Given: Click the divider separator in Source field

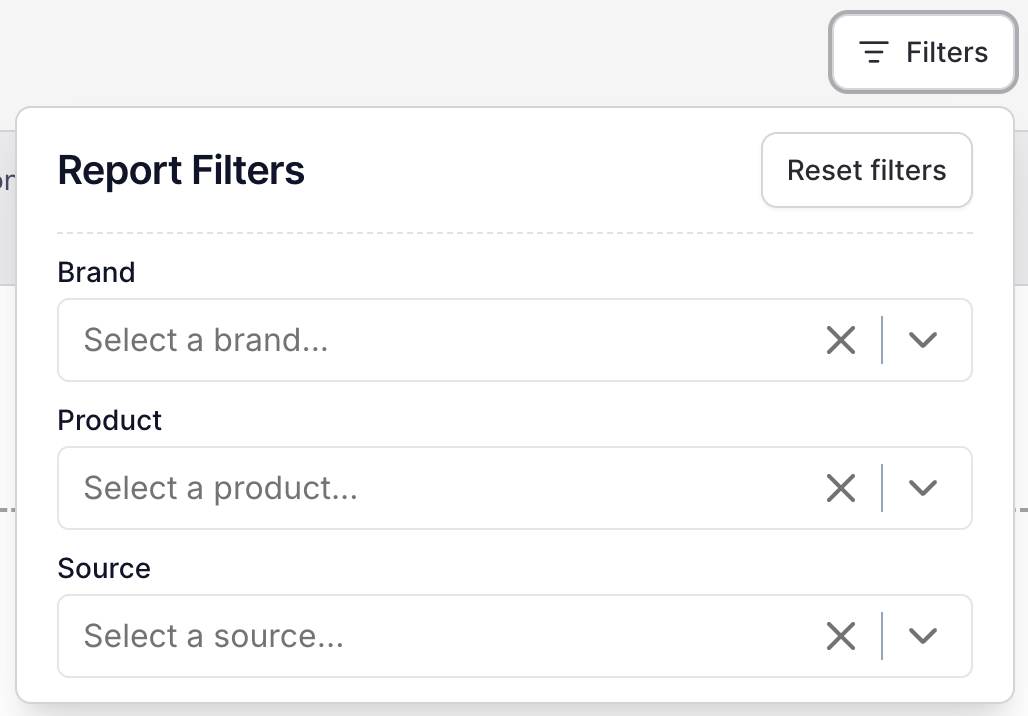Looking at the screenshot, I should pyautogui.click(x=883, y=636).
